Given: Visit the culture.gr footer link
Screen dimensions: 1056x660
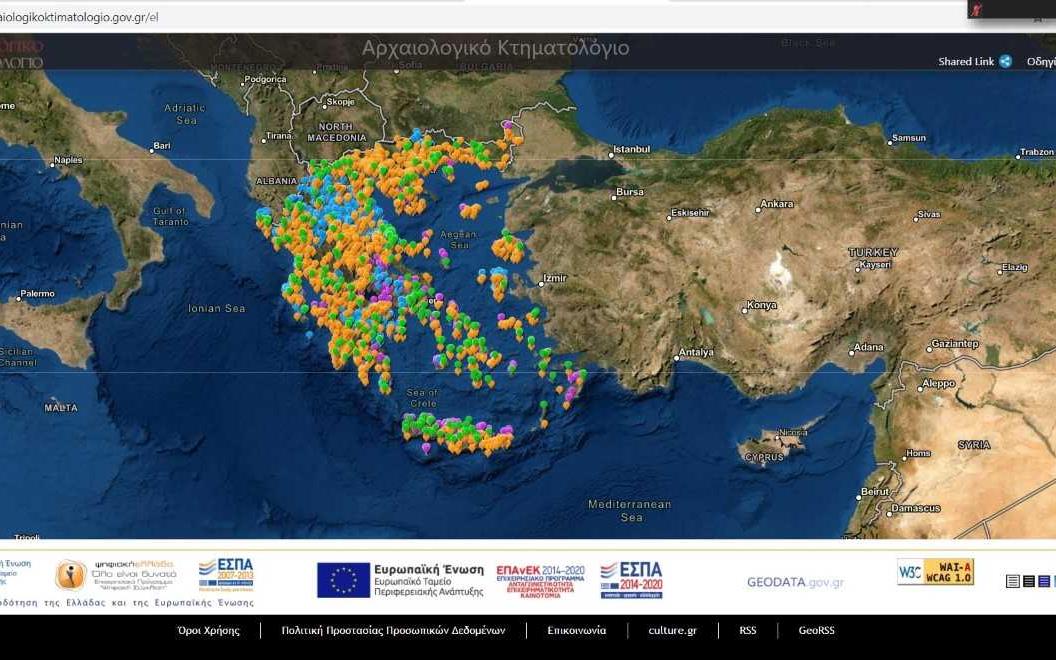Looking at the screenshot, I should tap(672, 630).
